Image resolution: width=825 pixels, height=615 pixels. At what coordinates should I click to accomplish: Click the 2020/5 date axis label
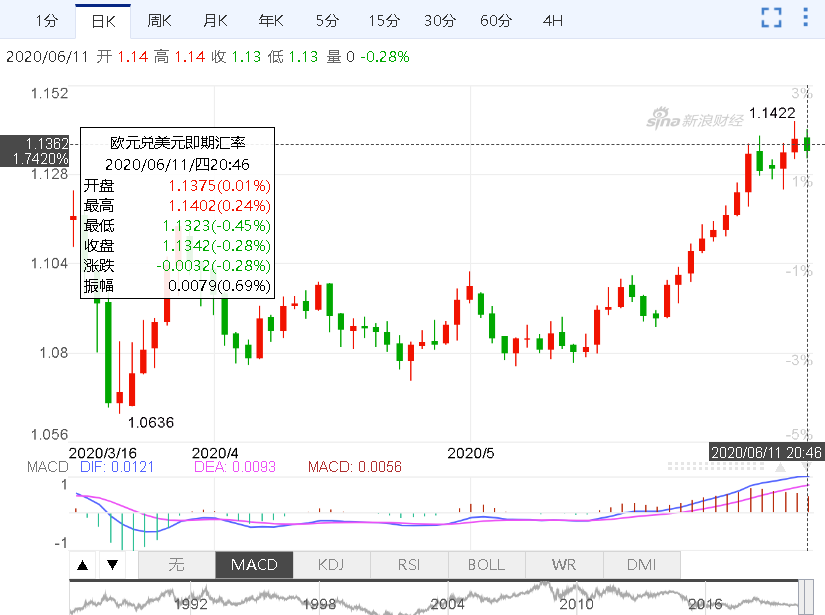[471, 453]
